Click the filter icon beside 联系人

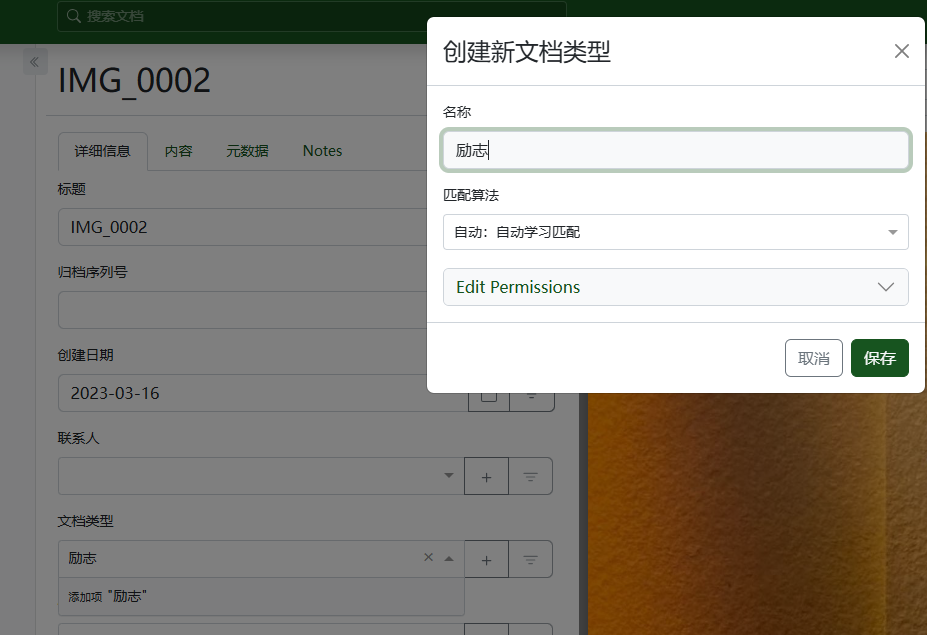click(530, 477)
